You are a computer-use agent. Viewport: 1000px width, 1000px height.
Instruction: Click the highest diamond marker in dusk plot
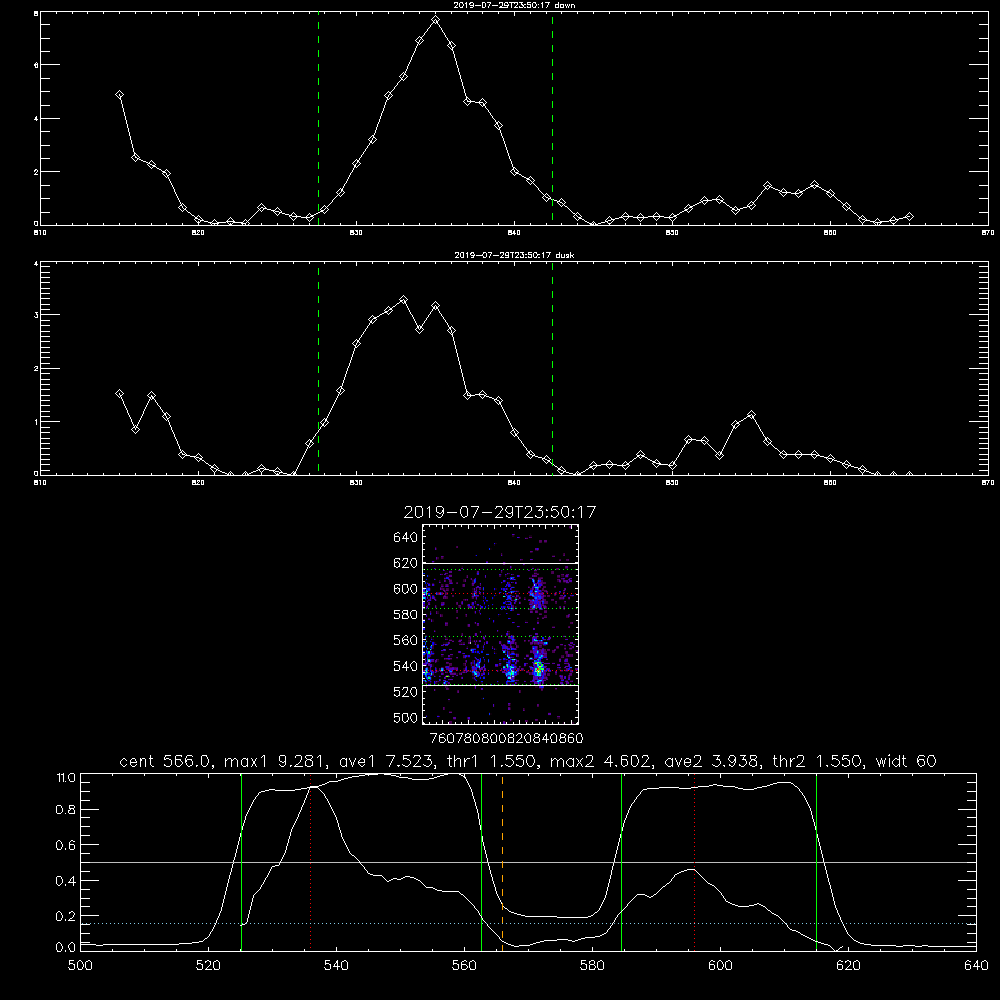click(403, 299)
